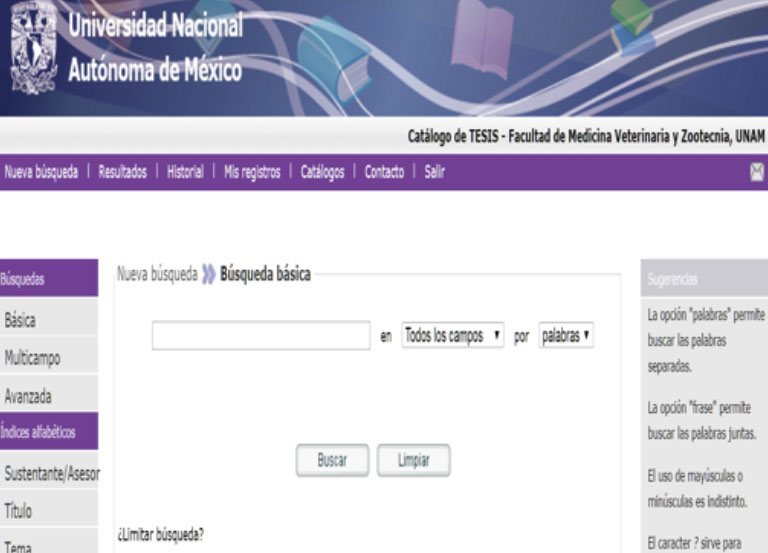
Task: Click the Sugerencias panel header
Action: (x=704, y=278)
